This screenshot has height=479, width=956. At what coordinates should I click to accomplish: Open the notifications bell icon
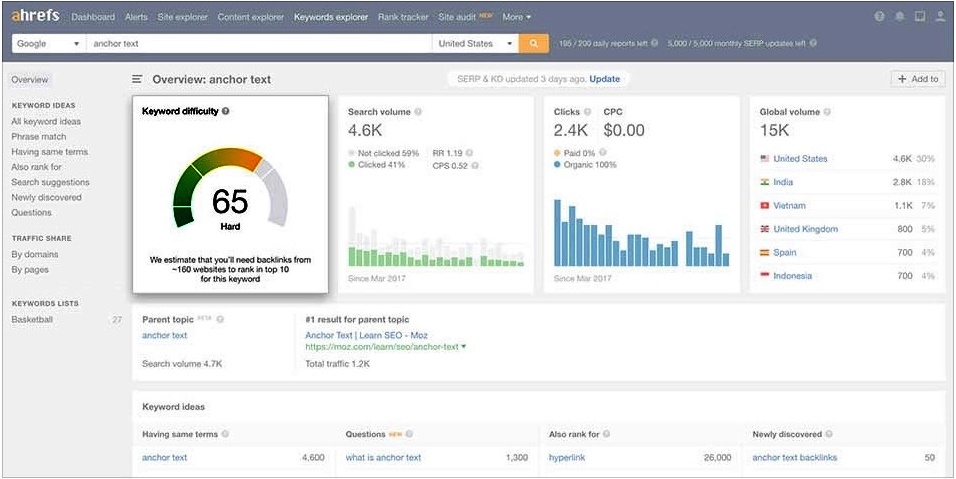coord(899,17)
